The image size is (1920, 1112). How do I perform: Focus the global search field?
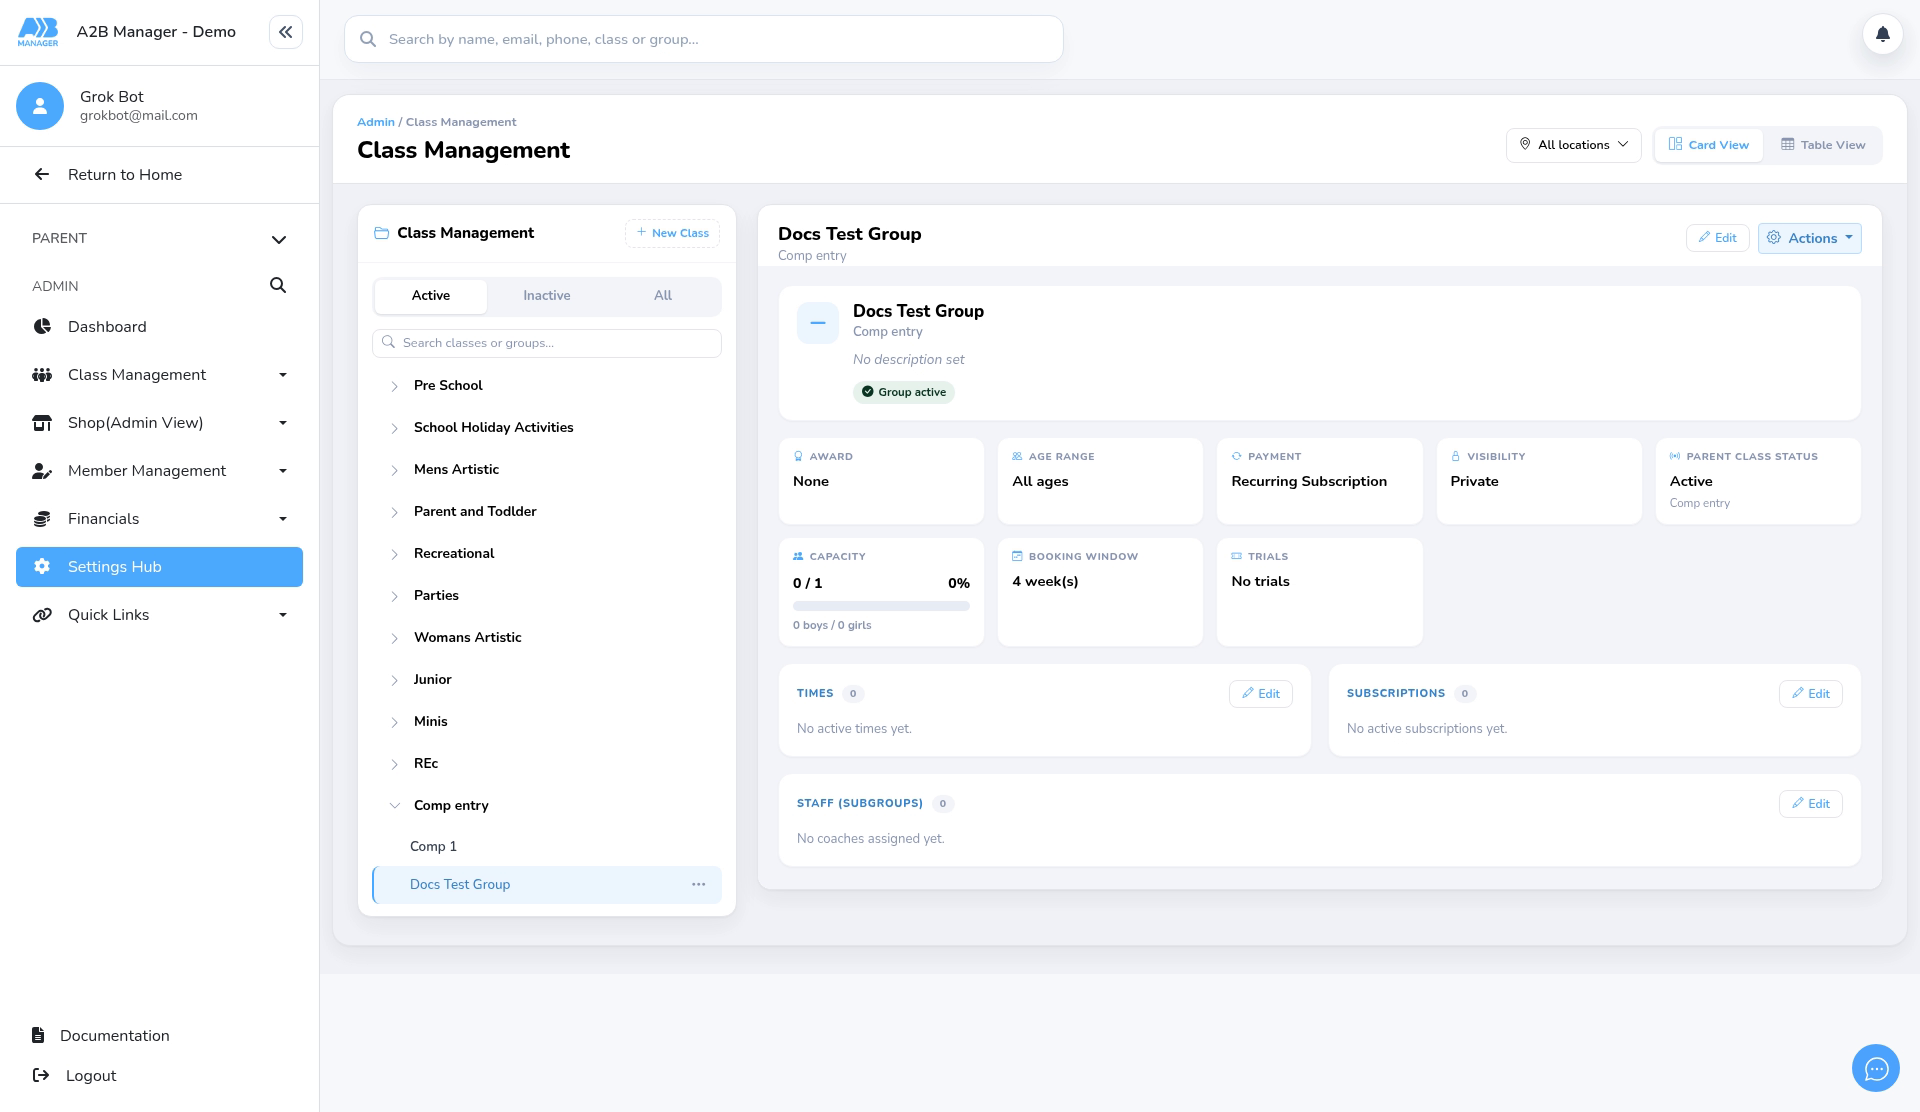pos(704,39)
